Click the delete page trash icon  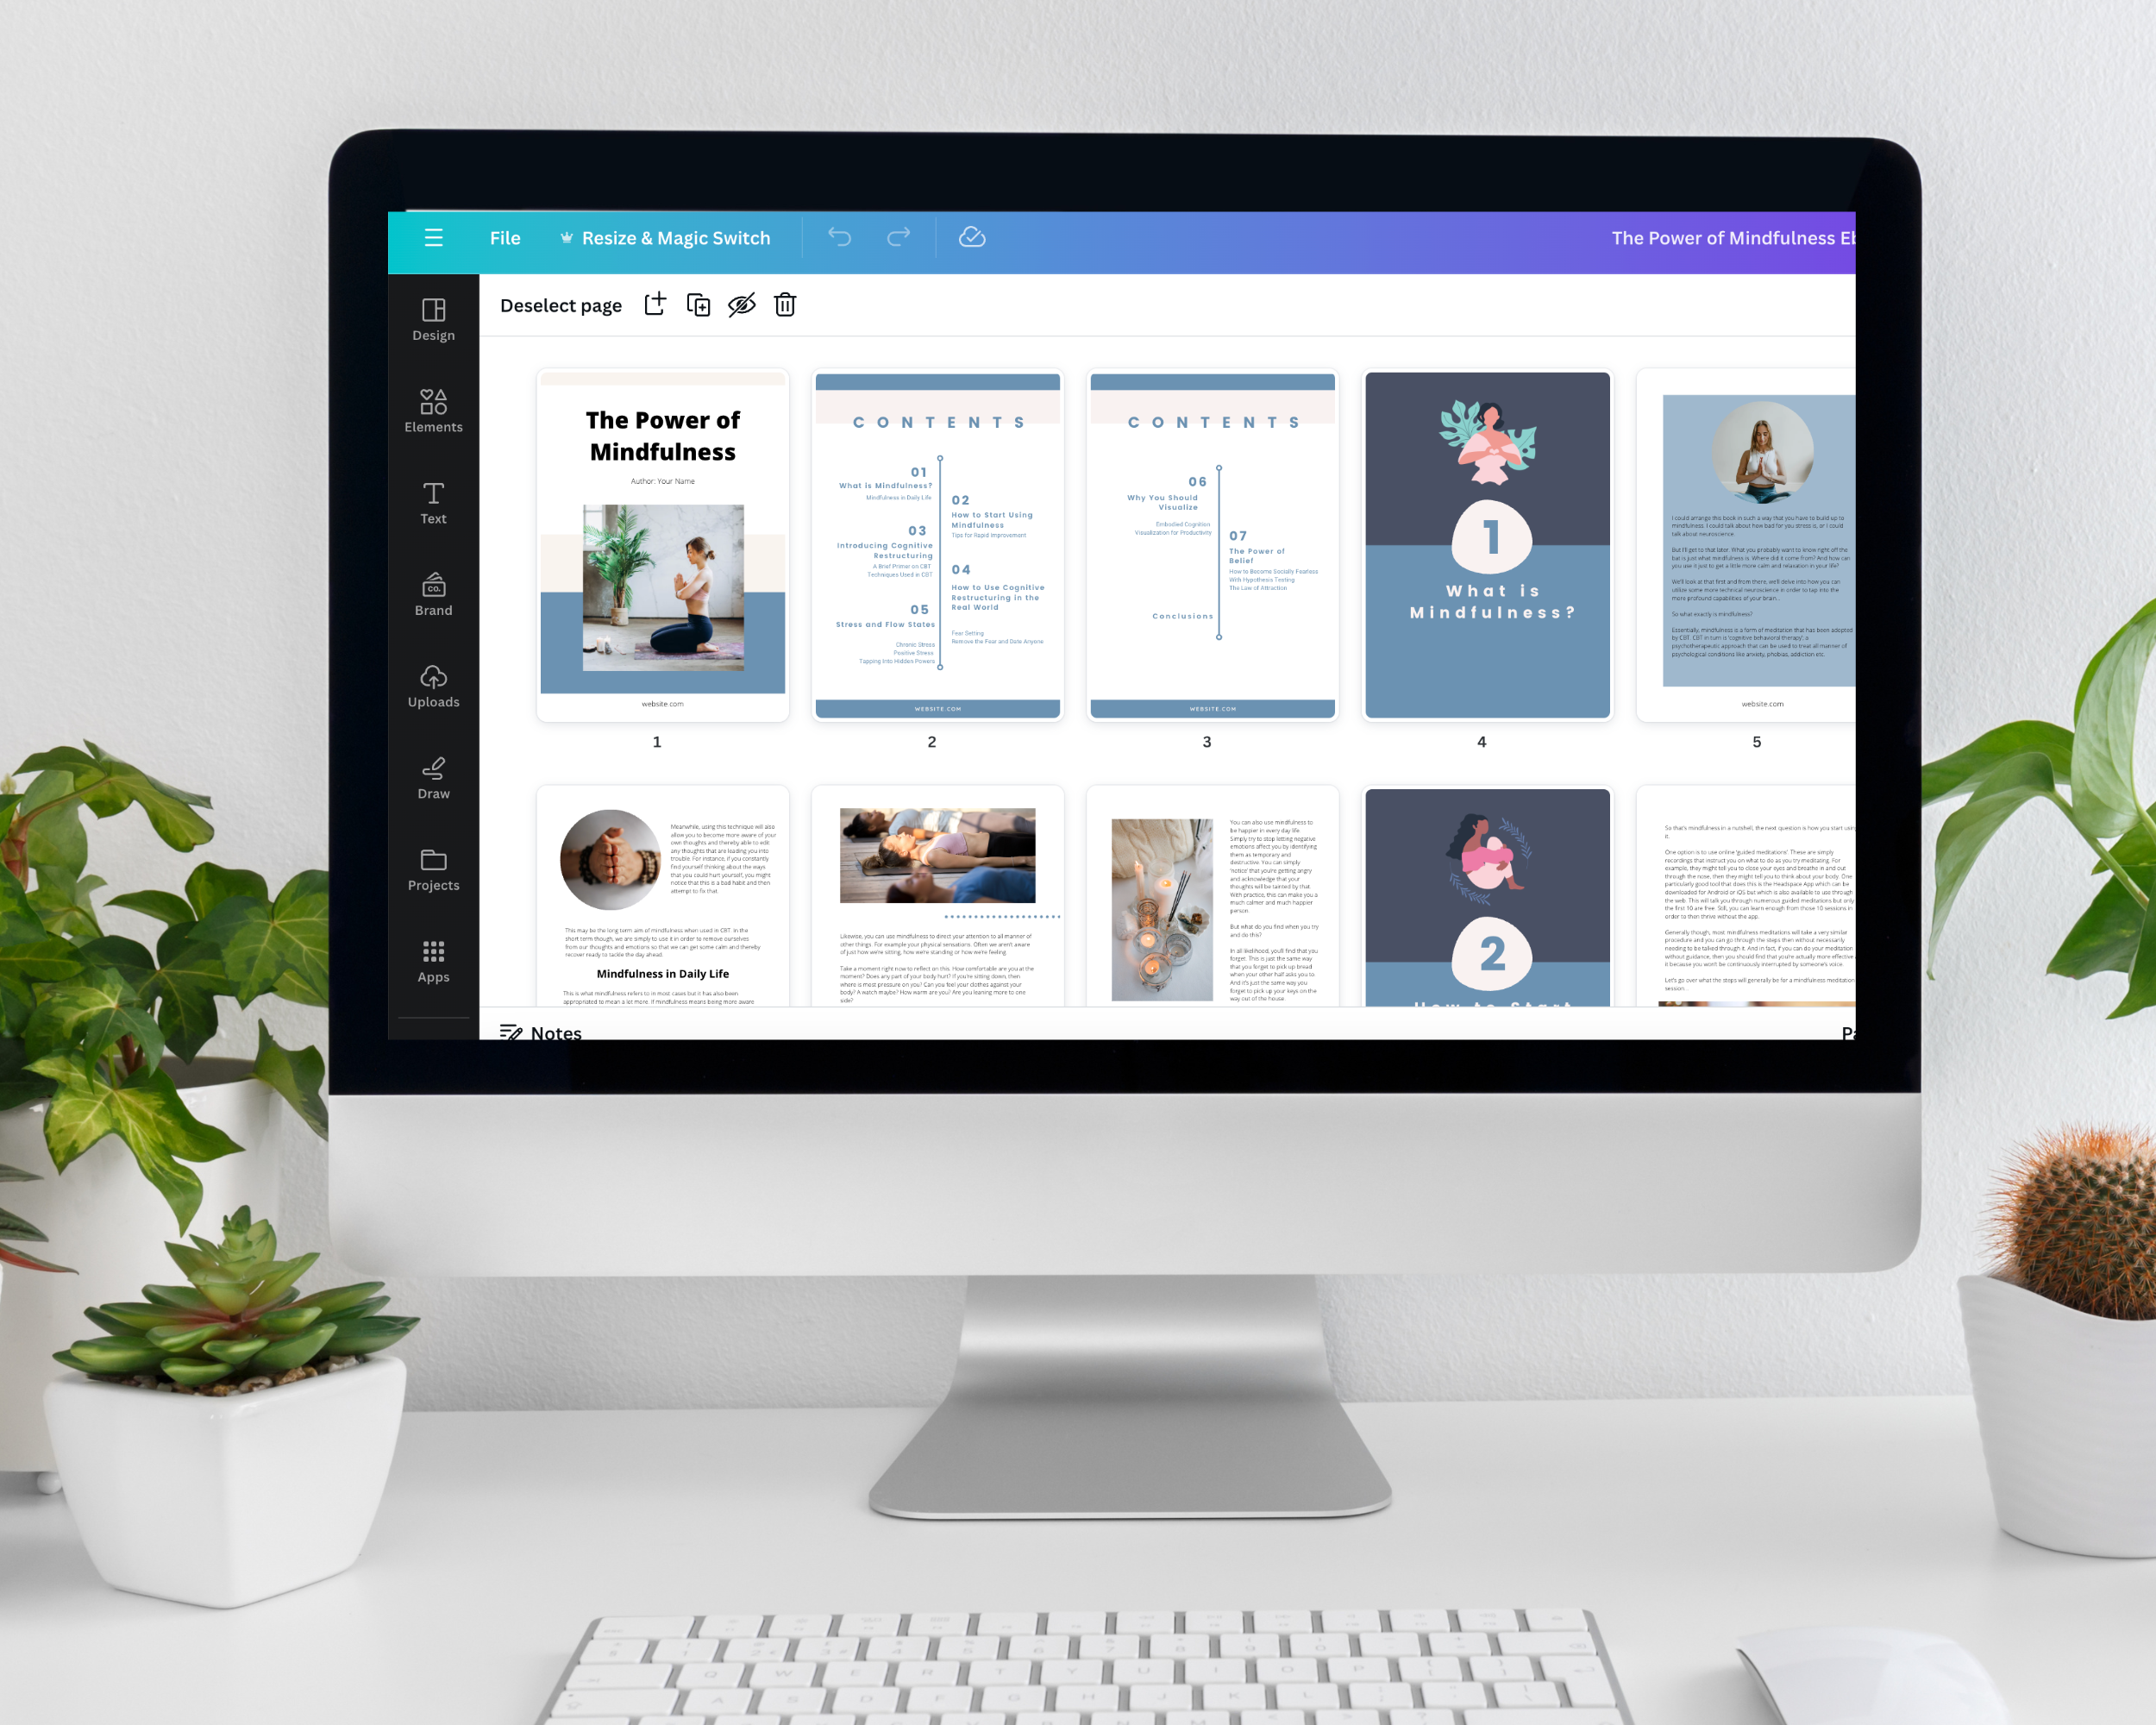(x=787, y=304)
